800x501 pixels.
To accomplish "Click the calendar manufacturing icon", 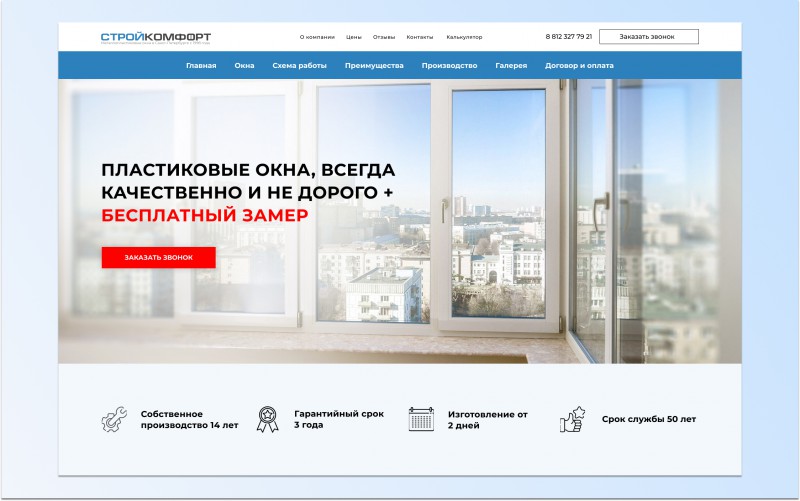I will [421, 419].
